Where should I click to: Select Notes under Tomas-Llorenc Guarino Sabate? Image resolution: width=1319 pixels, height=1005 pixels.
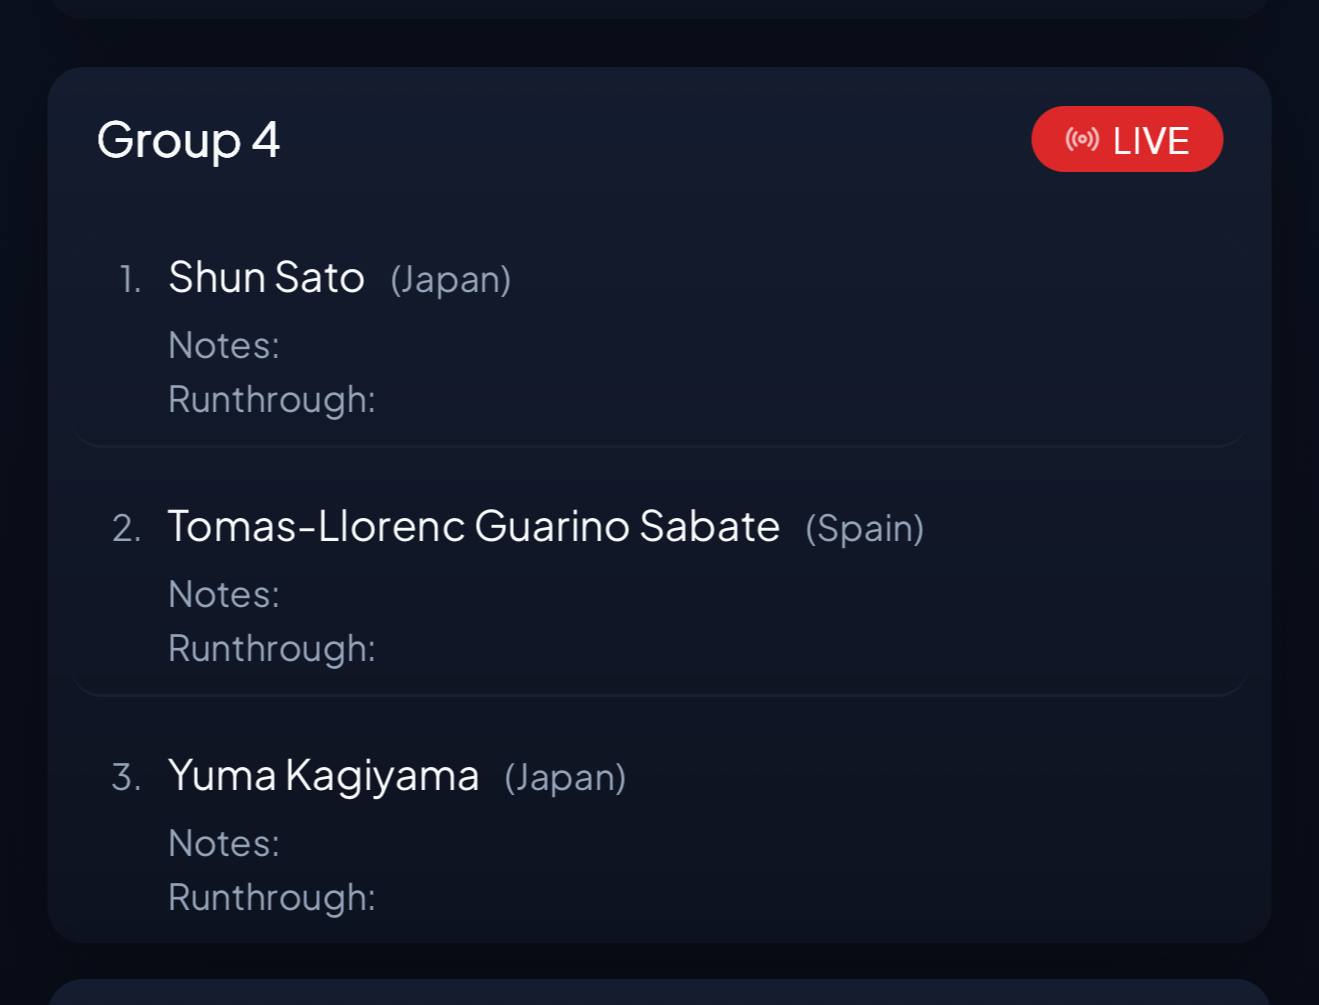click(224, 594)
